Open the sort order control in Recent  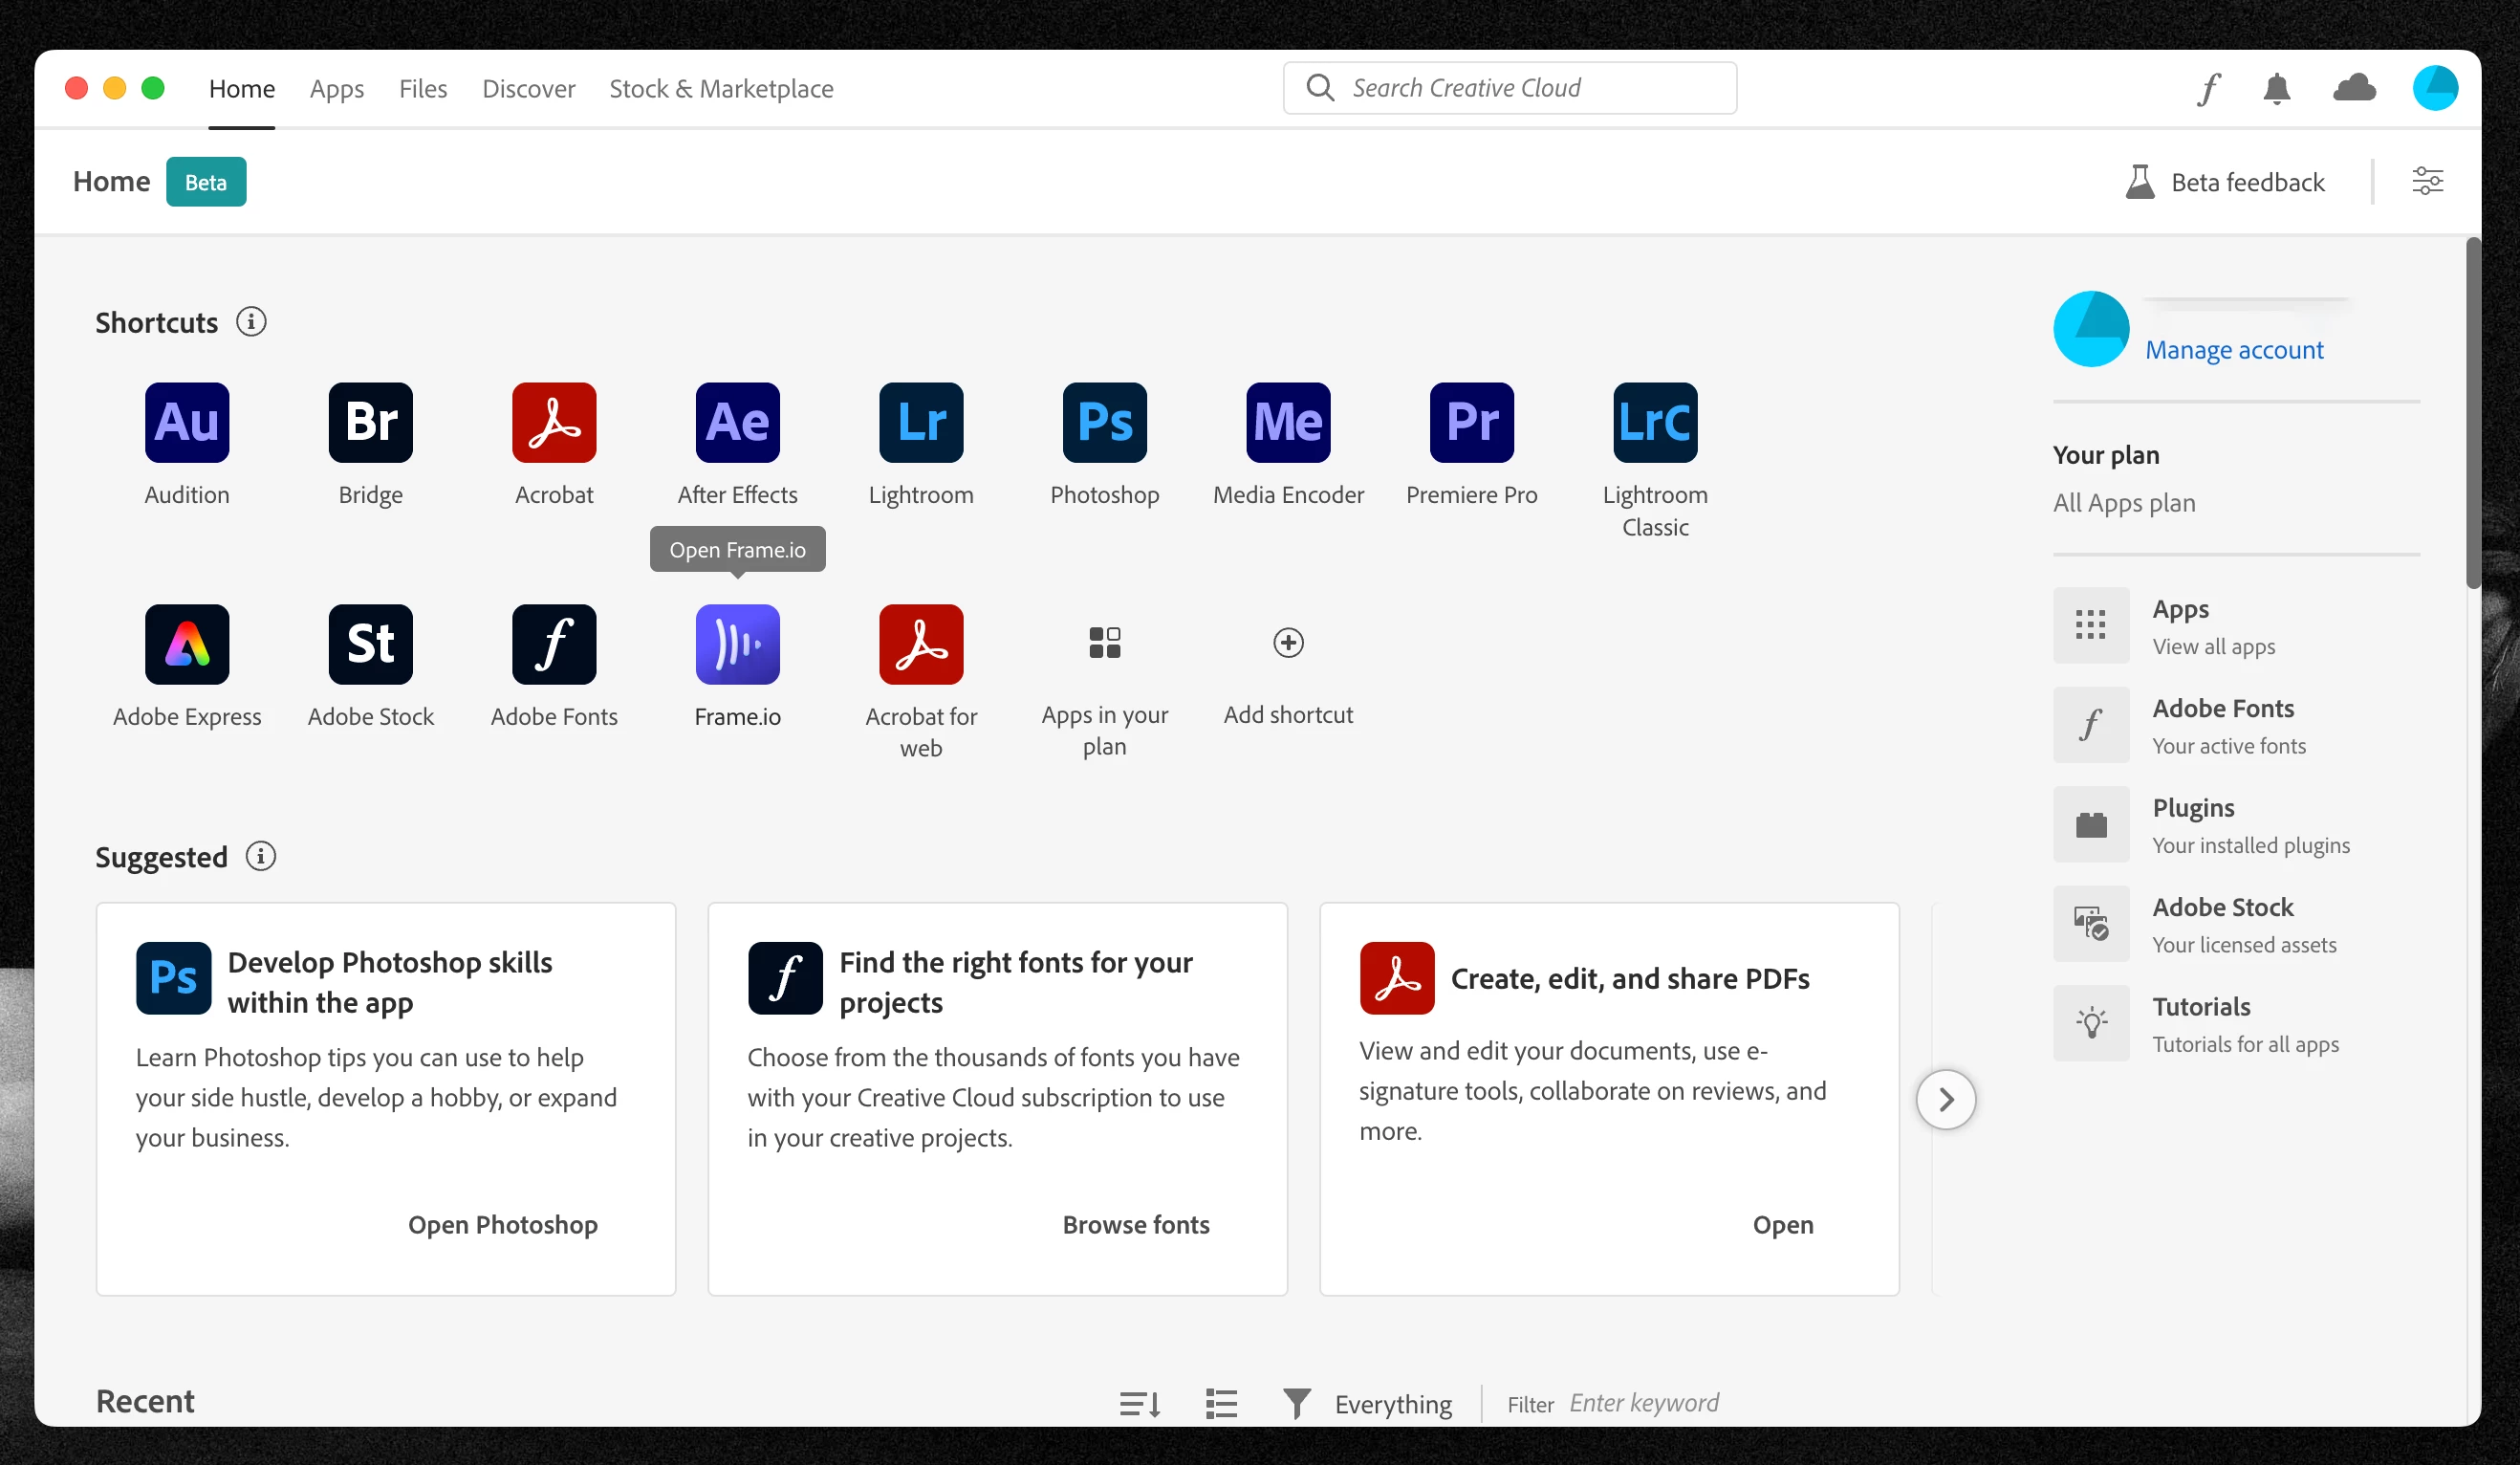[x=1139, y=1403]
